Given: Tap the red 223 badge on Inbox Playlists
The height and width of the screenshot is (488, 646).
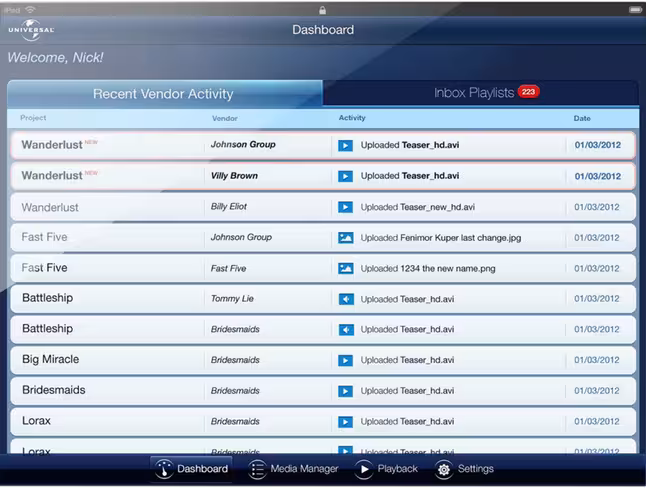Looking at the screenshot, I should (529, 92).
